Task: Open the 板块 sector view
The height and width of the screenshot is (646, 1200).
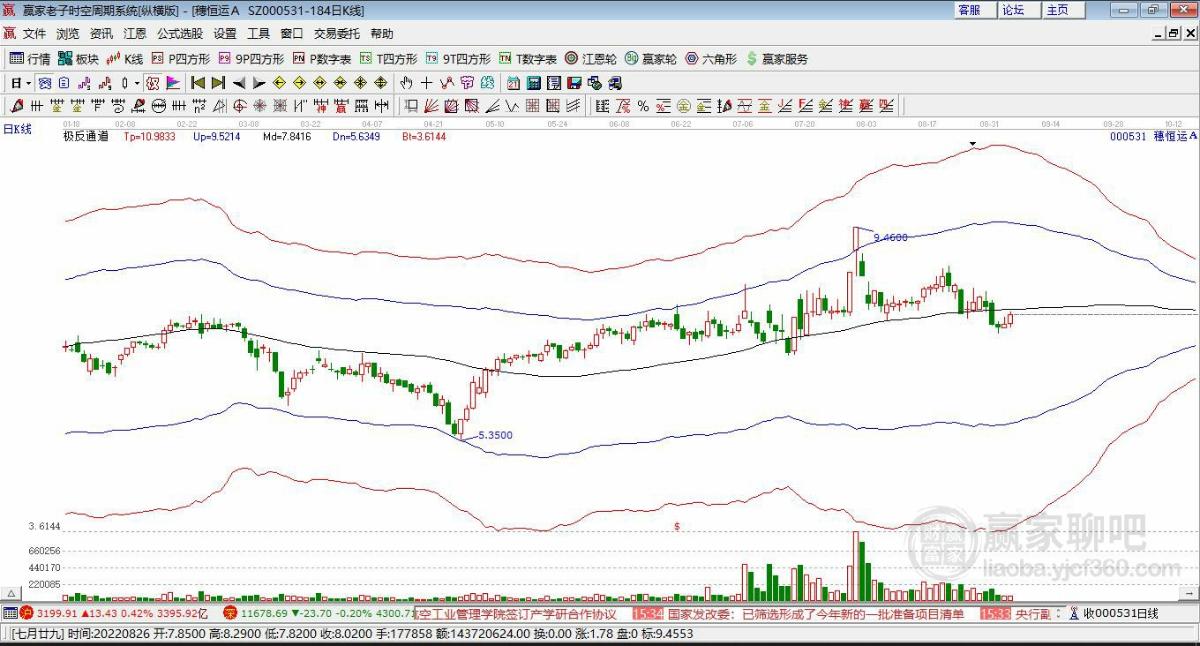Action: click(79, 59)
